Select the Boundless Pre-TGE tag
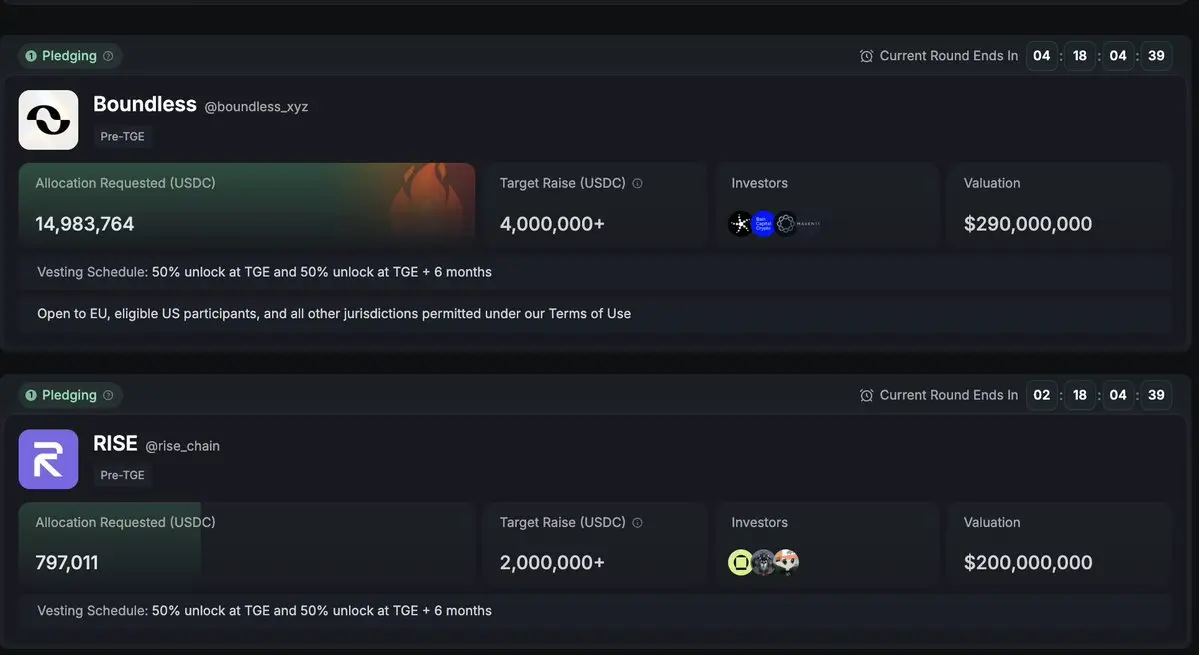The image size is (1199, 655). tap(122, 136)
